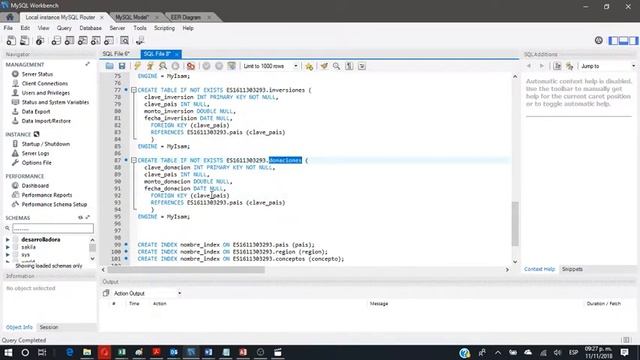Screen dimensions: 640x360
Task: Open a SQL script file in new tab
Action: point(24,40)
